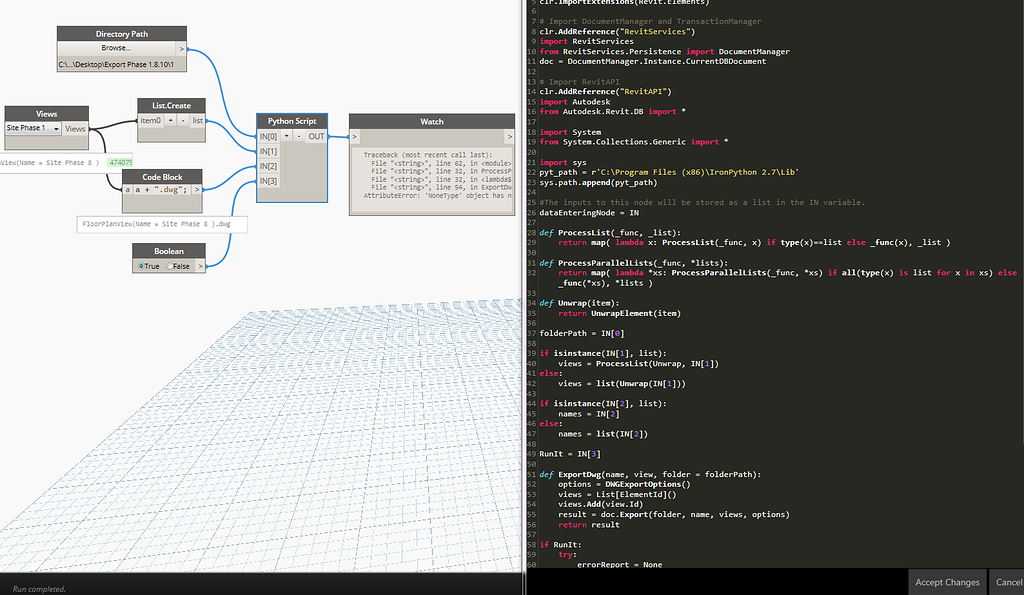Click the 474075 value preview under Views node
1024x595 pixels.
120,163
